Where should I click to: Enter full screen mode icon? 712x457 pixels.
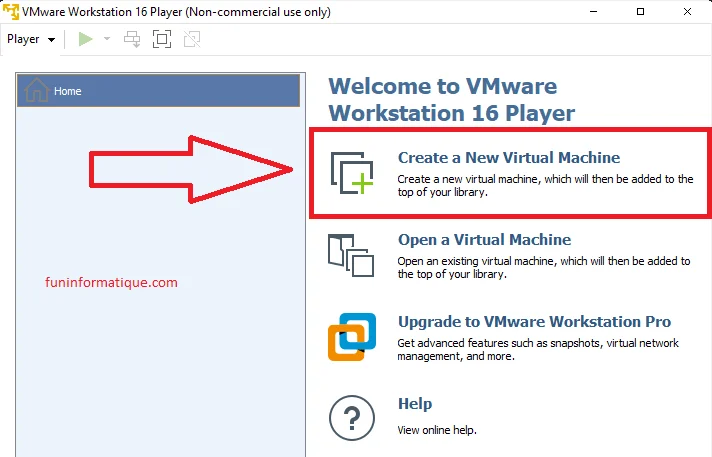(162, 39)
